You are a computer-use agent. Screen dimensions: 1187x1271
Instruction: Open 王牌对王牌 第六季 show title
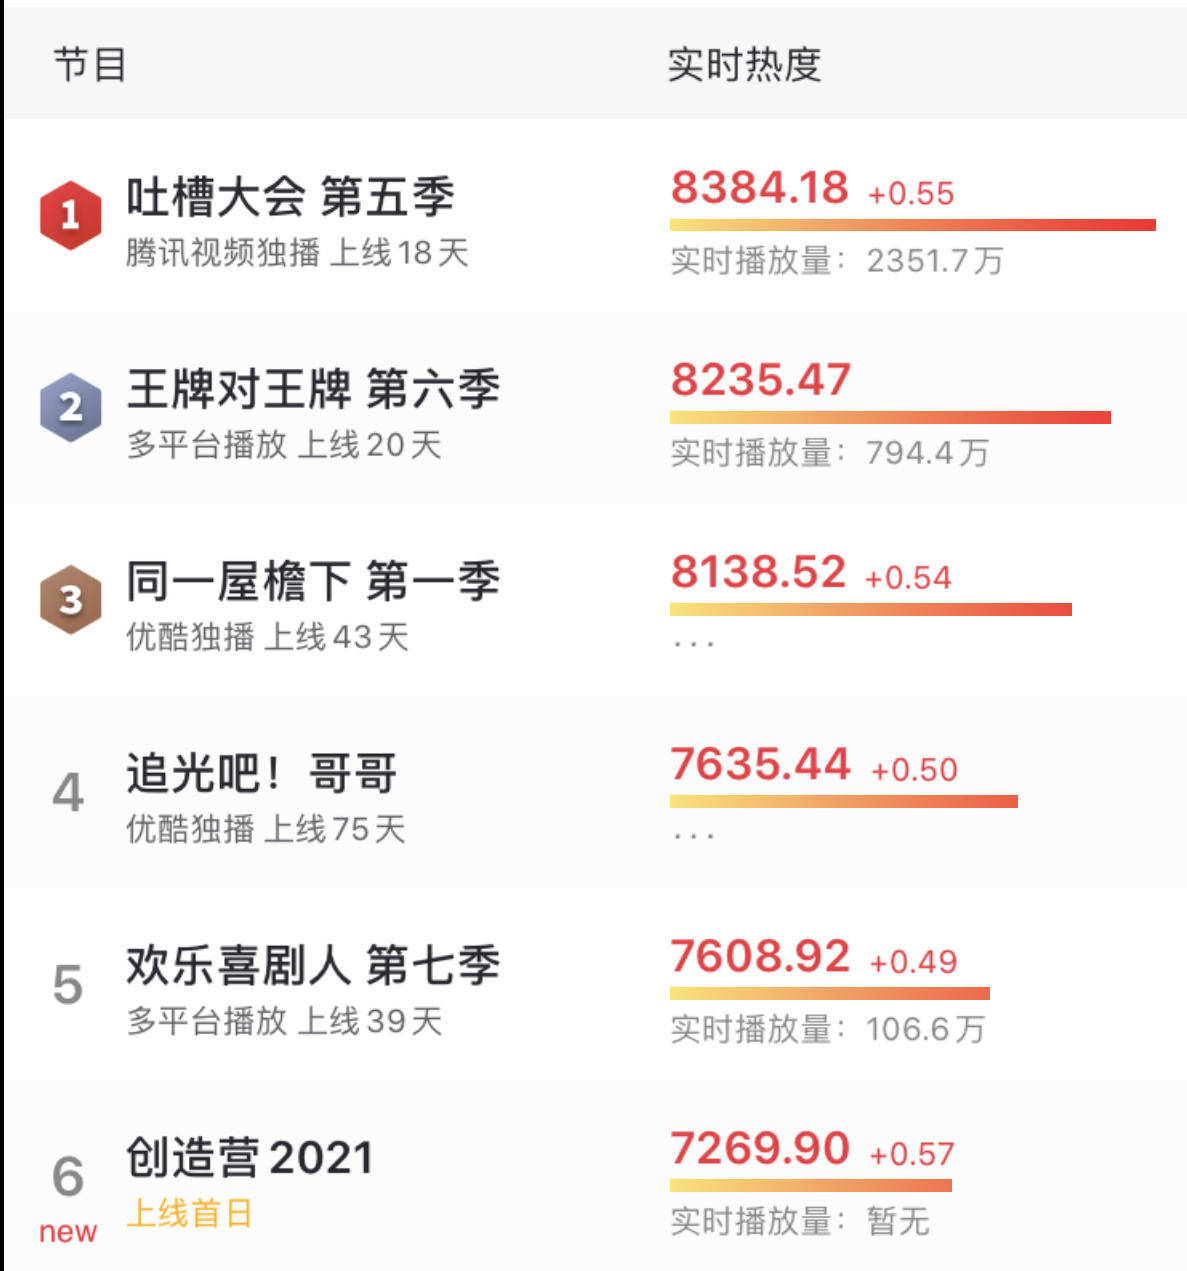coord(313,388)
